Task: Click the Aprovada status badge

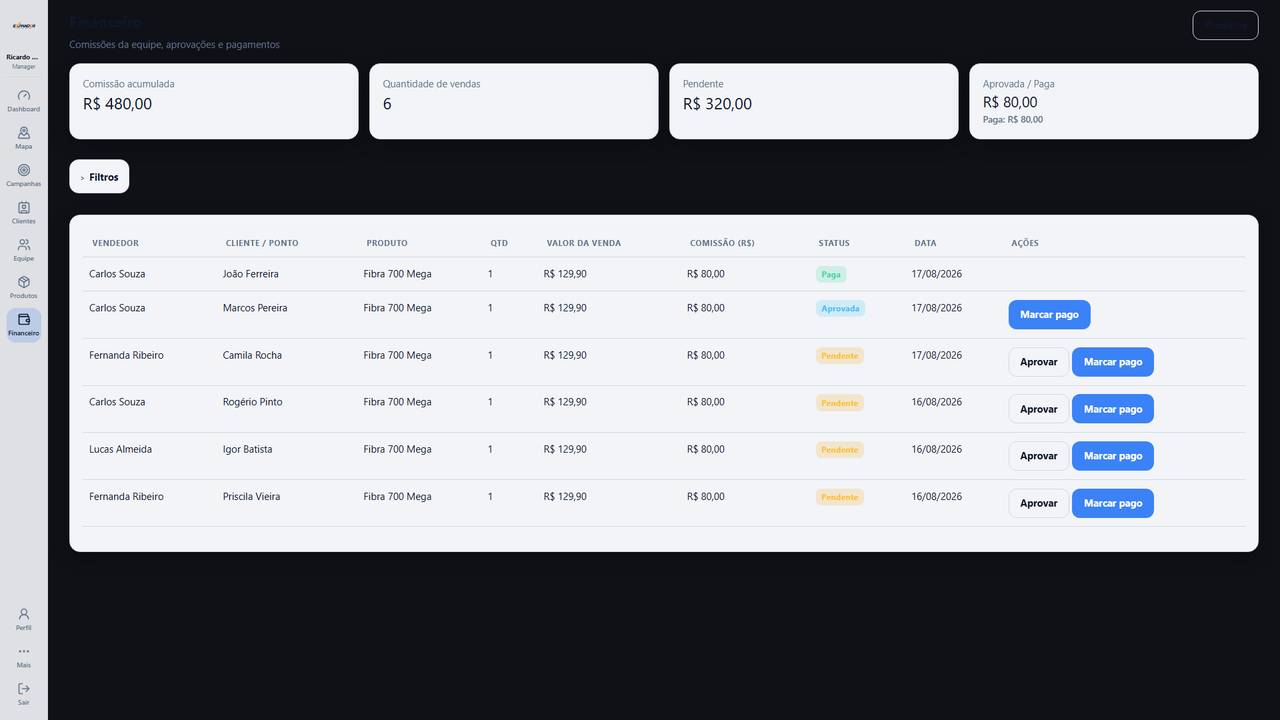Action: coord(840,308)
